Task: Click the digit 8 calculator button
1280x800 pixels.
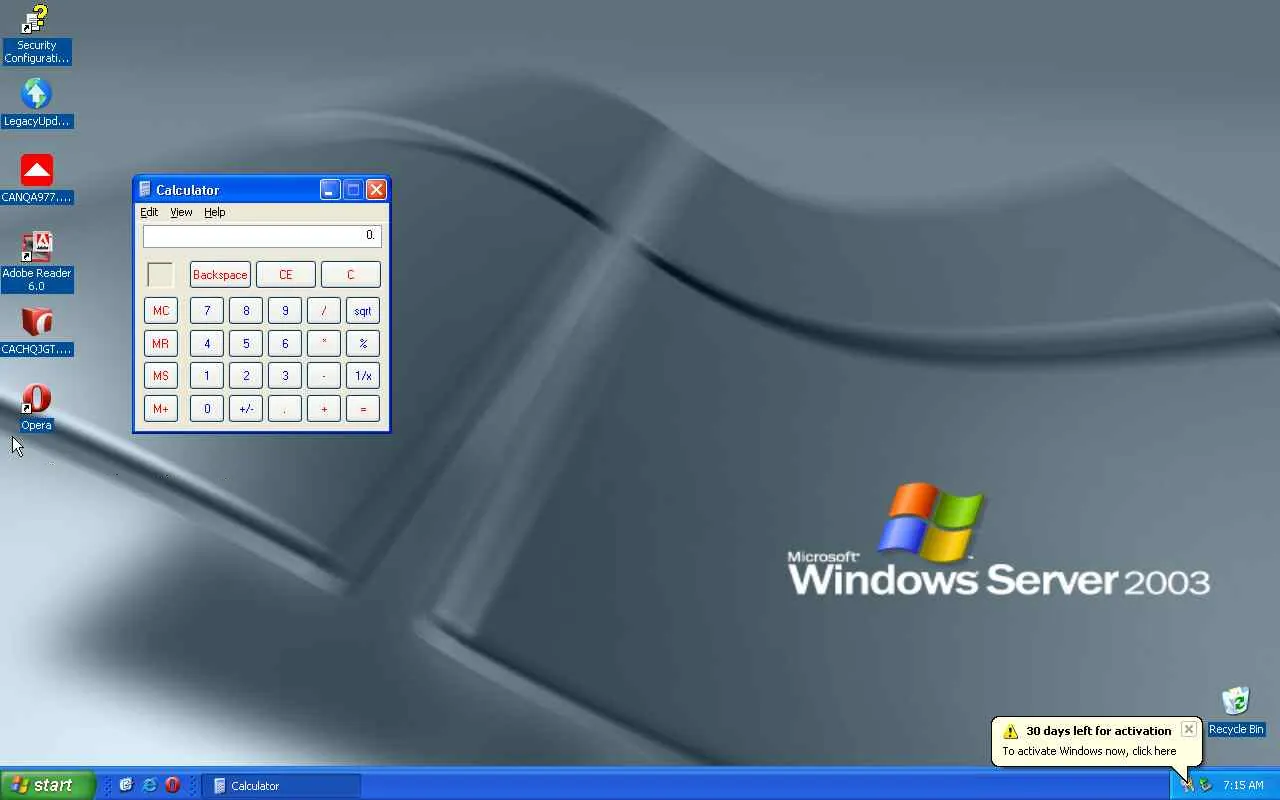Action: (x=246, y=311)
